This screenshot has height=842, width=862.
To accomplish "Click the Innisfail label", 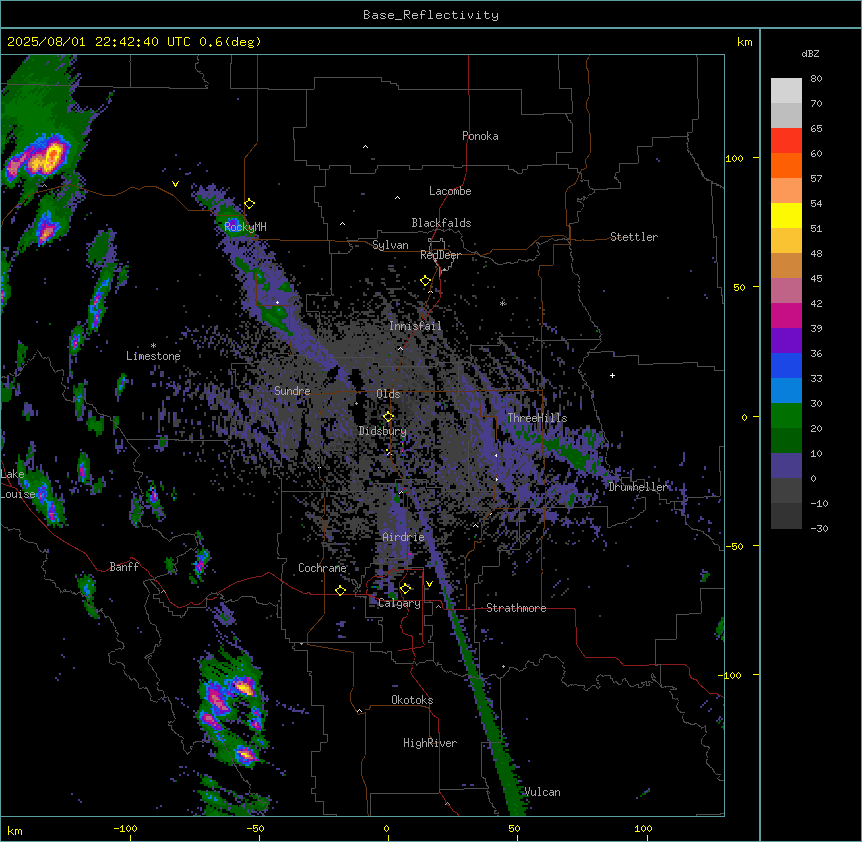I will pos(415,326).
